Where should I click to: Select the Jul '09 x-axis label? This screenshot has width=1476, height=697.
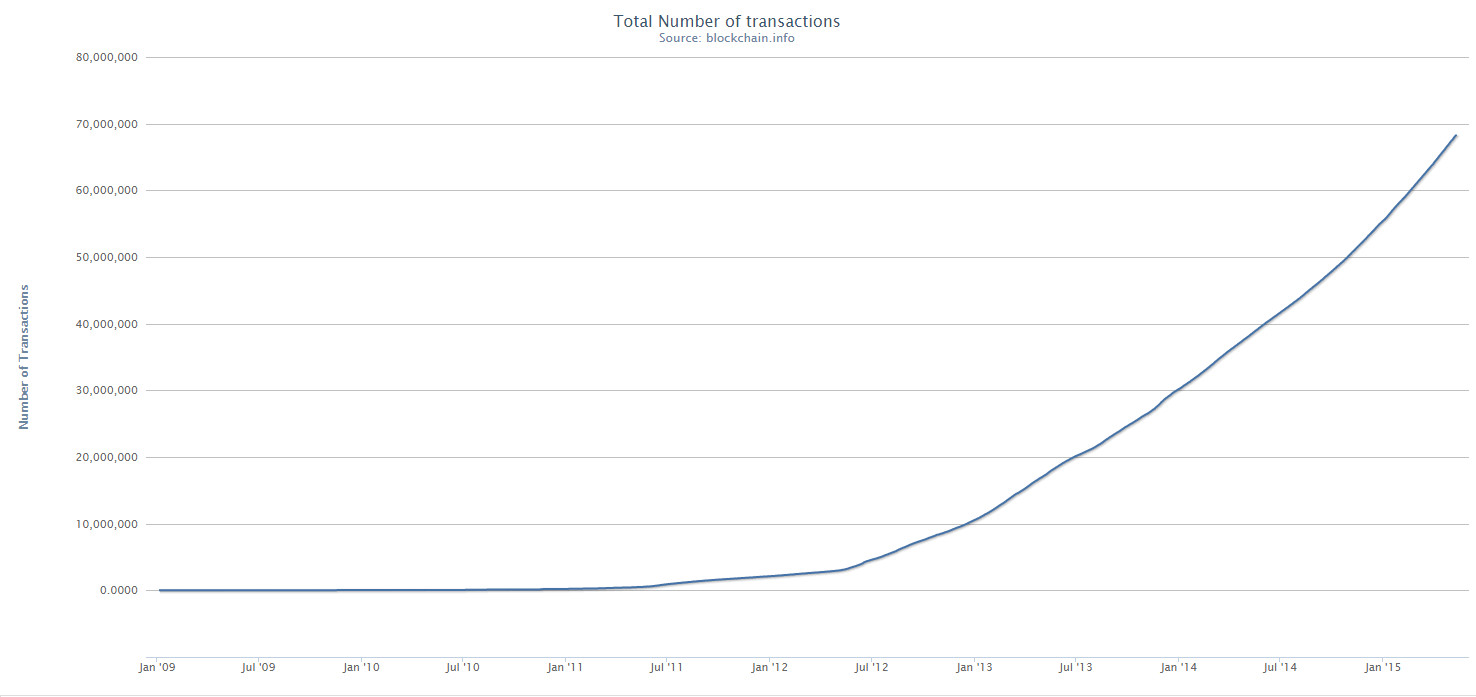click(x=258, y=666)
